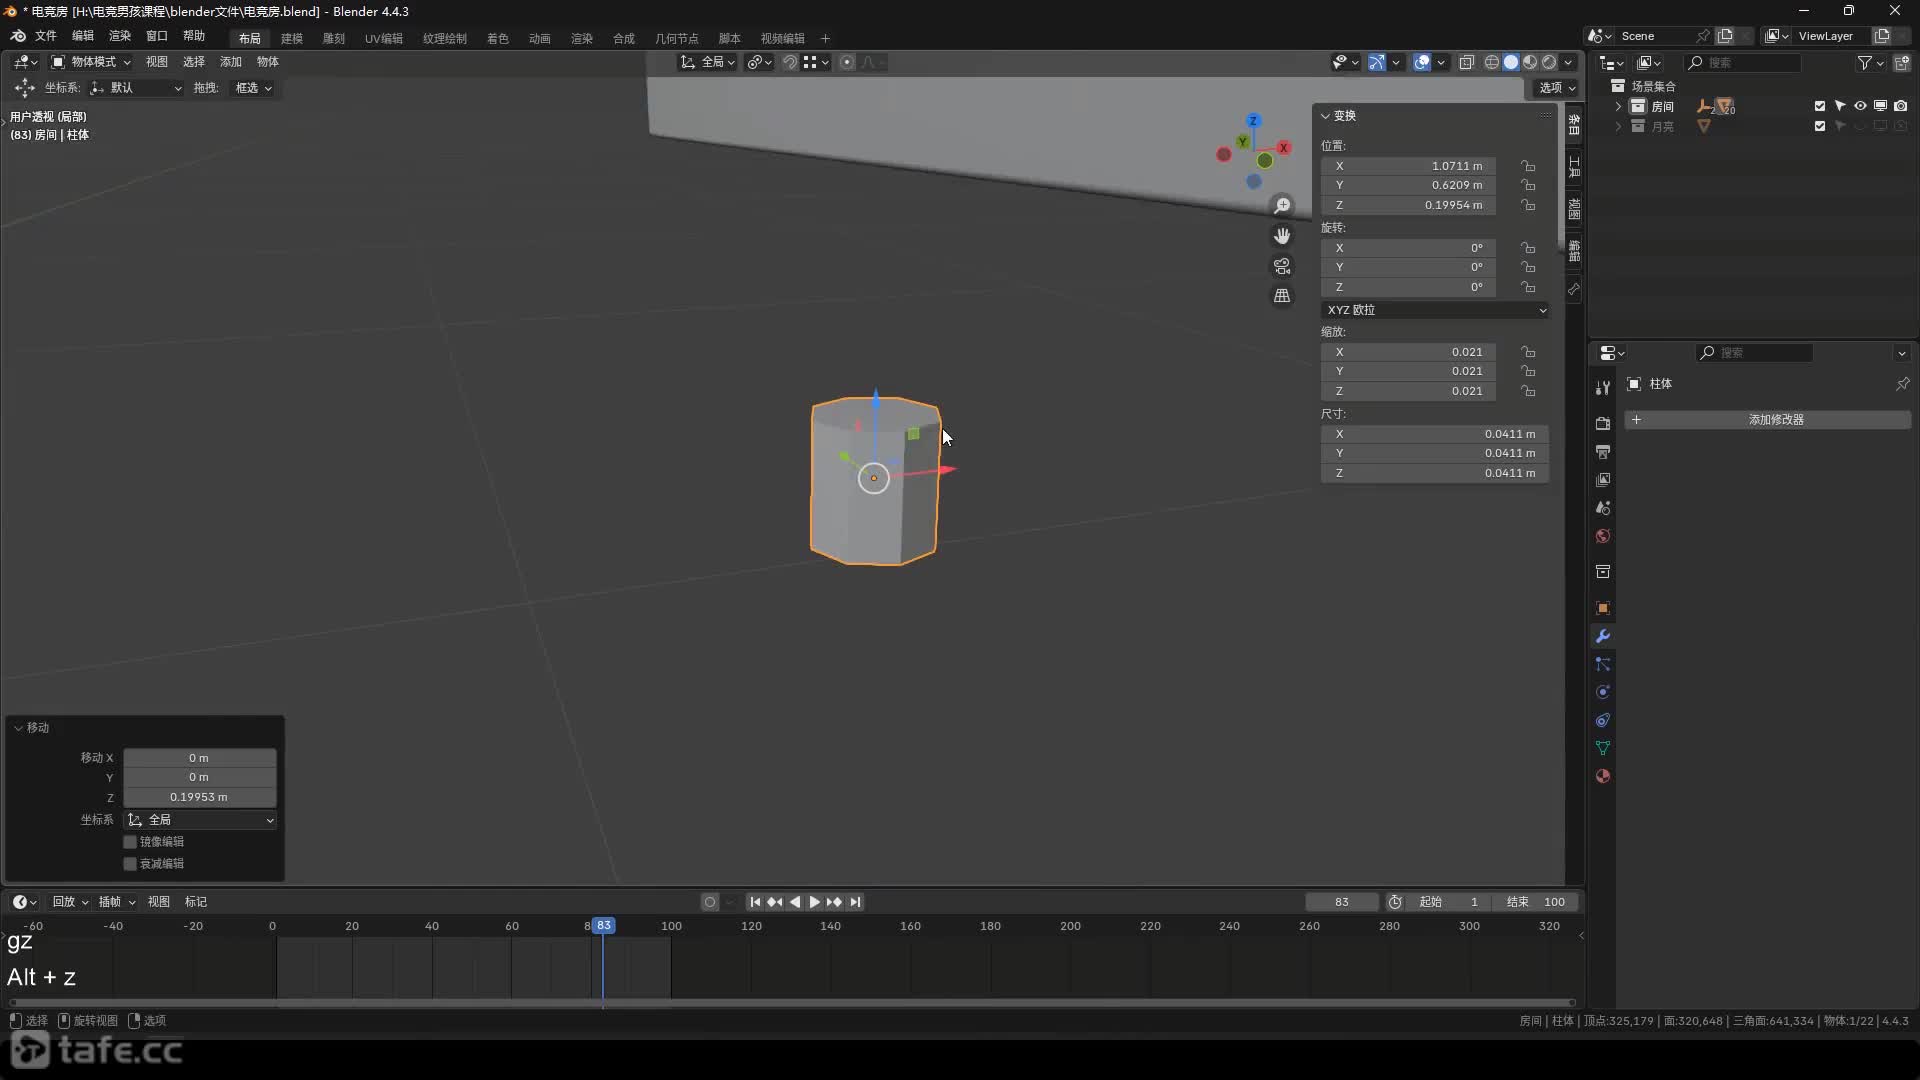Open the Modifiers wrench properties tab
This screenshot has width=1920, height=1080.
[x=1603, y=636]
